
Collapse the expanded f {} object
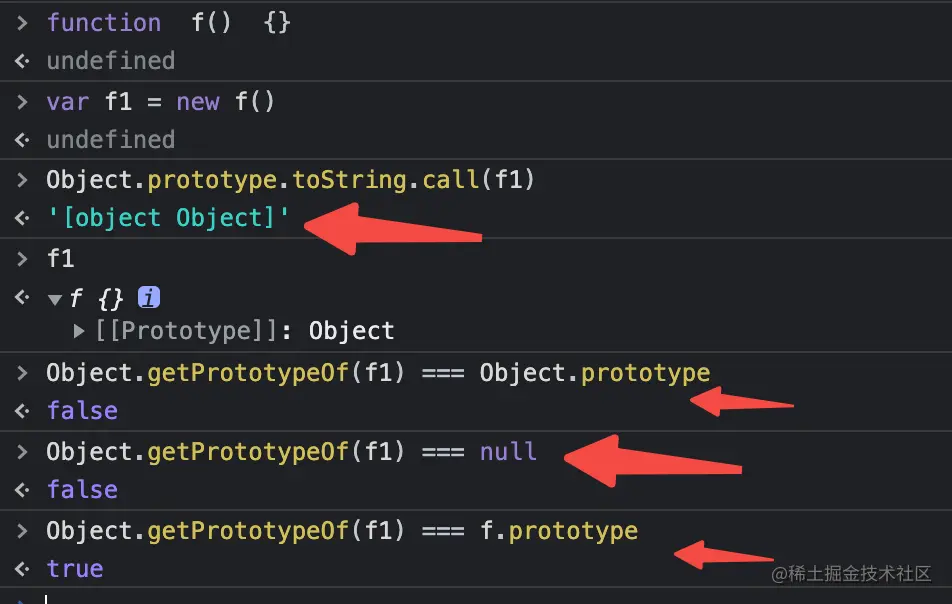(x=55, y=299)
